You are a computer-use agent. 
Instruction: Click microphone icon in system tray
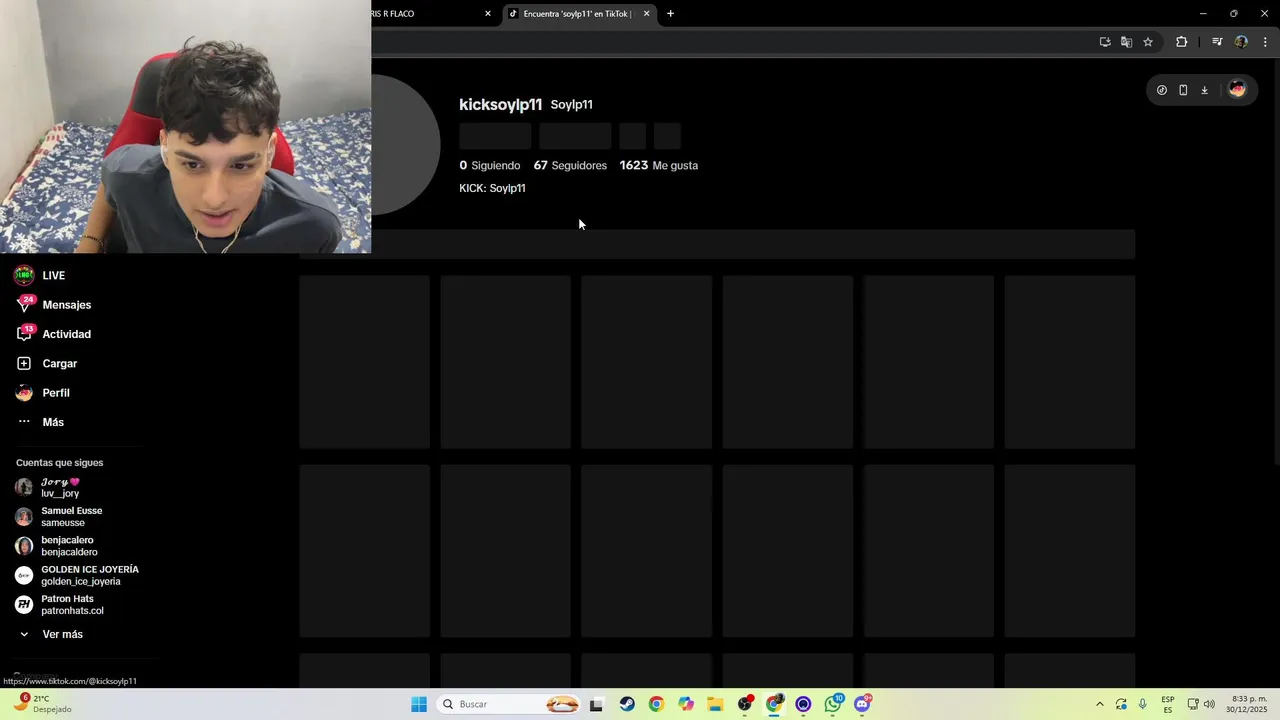[x=1143, y=704]
